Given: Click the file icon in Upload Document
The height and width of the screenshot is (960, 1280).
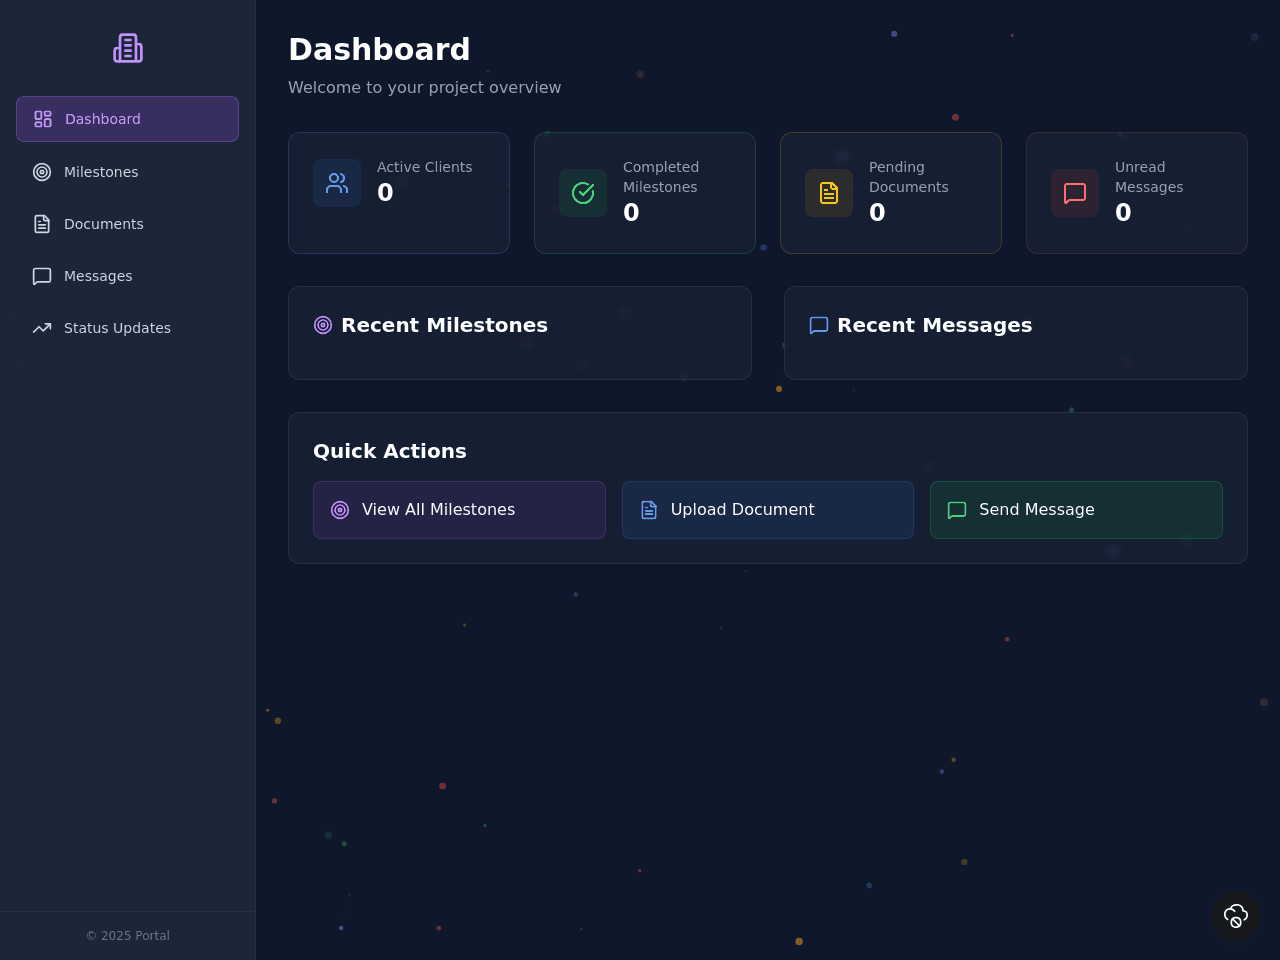Looking at the screenshot, I should tap(649, 510).
